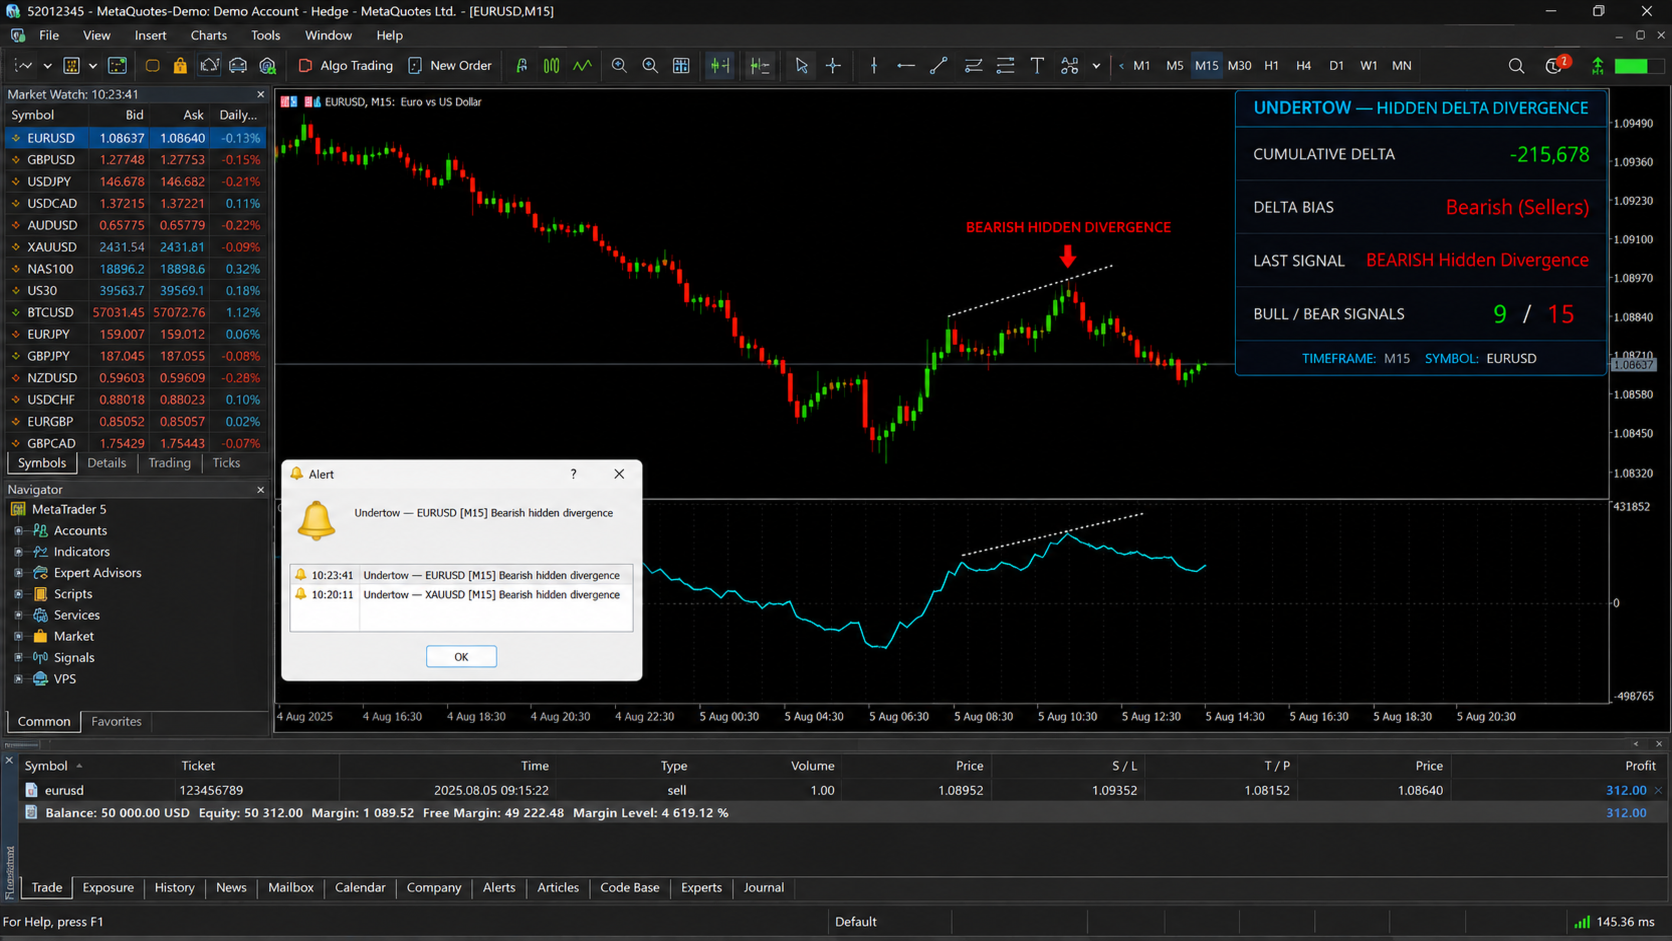This screenshot has width=1672, height=941.
Task: Switch chart to H1 timeframe
Action: point(1271,65)
